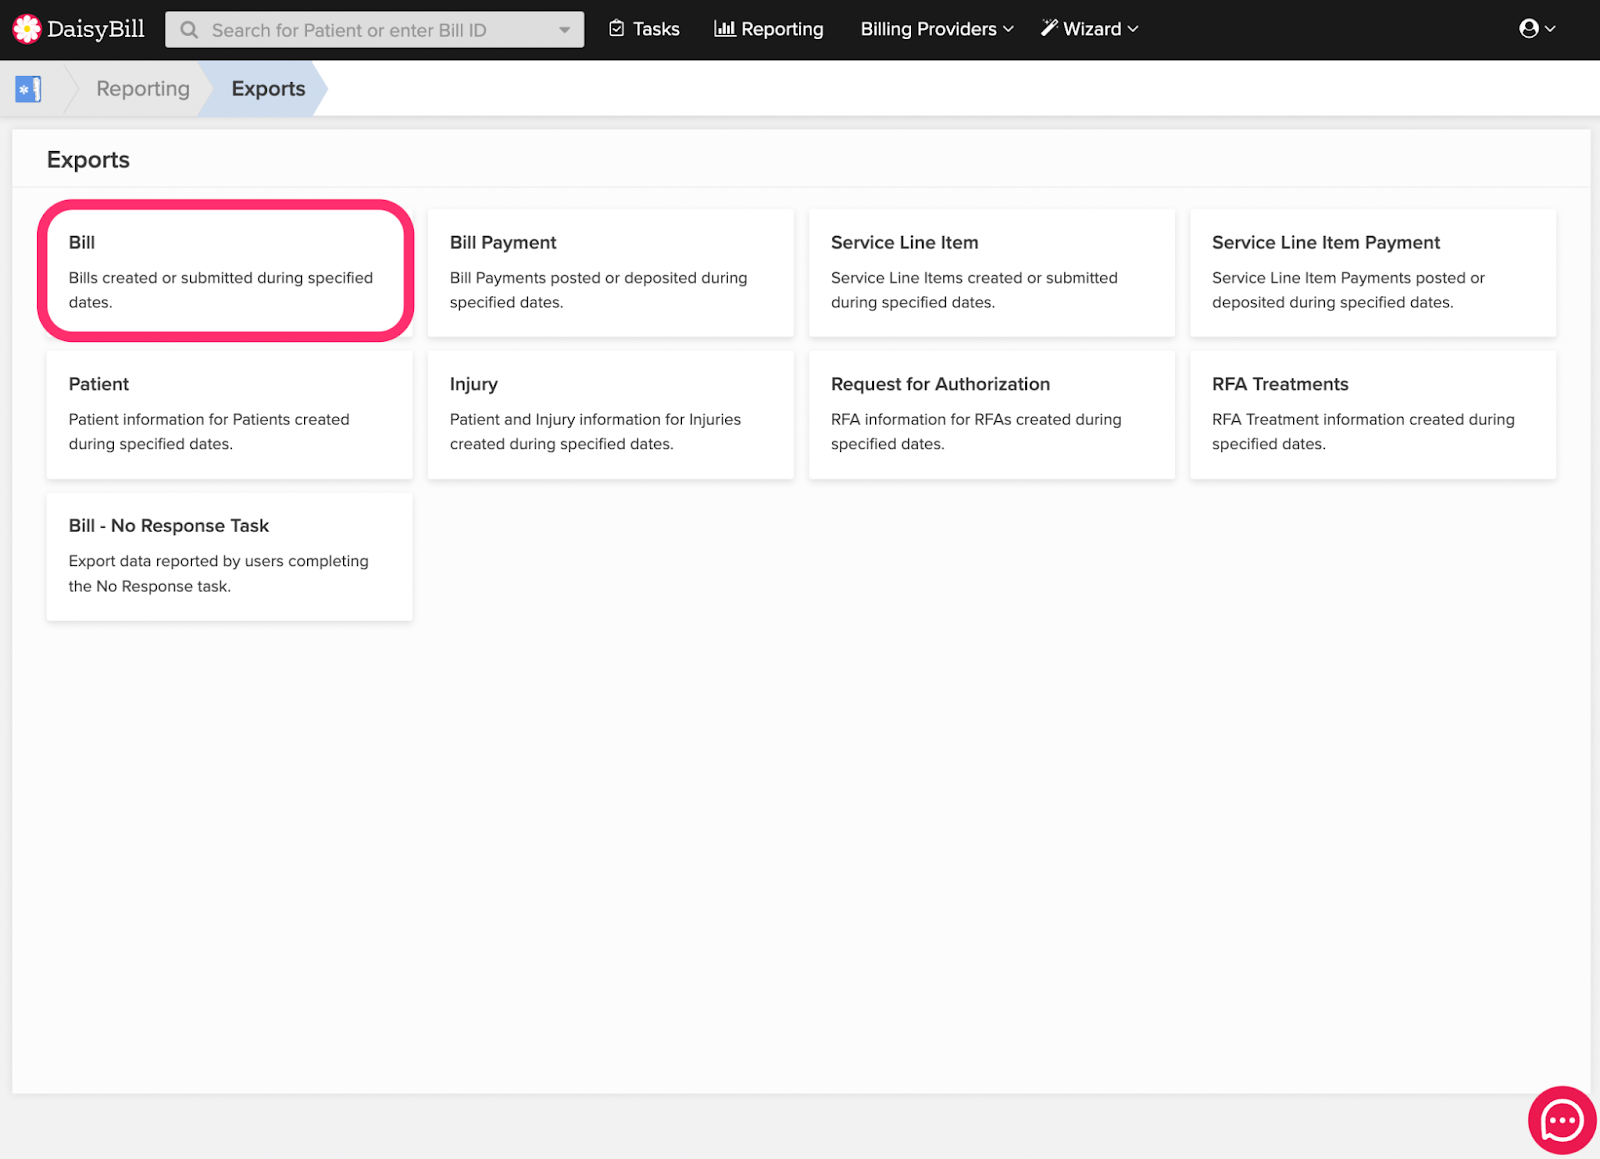Click the breadcrumb home icon
The height and width of the screenshot is (1159, 1600).
click(28, 89)
